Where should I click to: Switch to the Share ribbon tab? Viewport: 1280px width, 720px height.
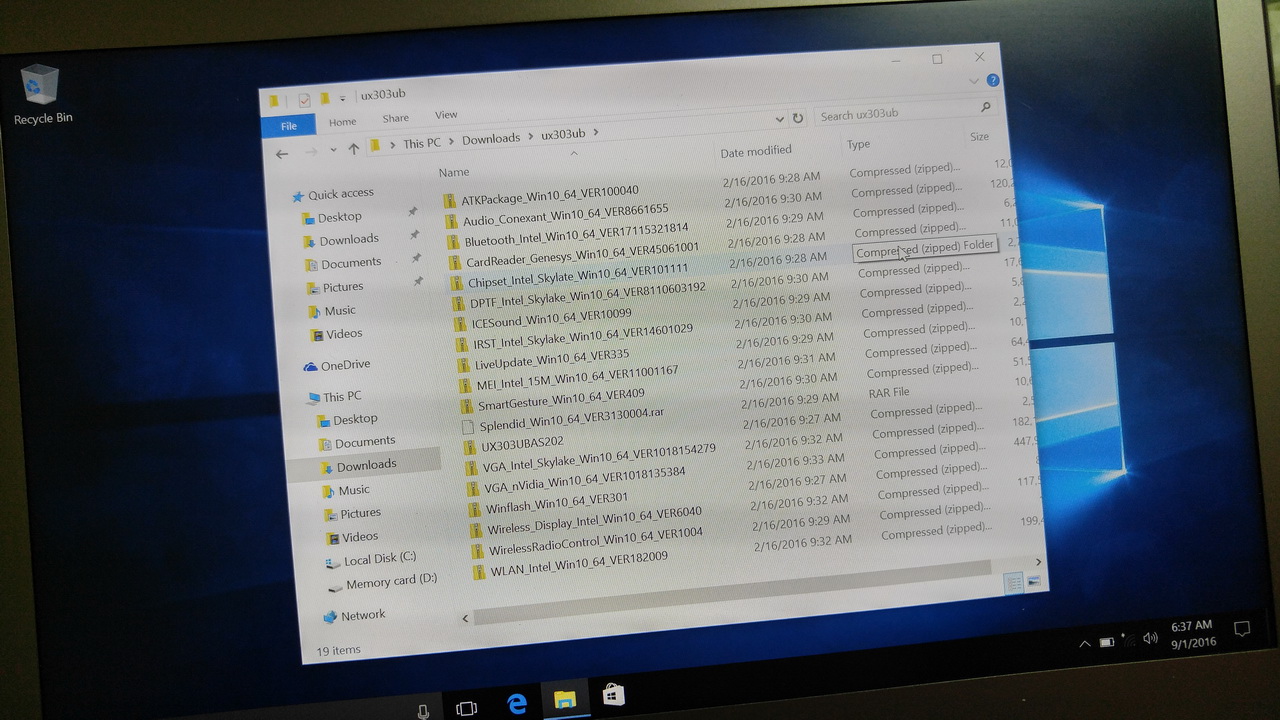pos(395,118)
